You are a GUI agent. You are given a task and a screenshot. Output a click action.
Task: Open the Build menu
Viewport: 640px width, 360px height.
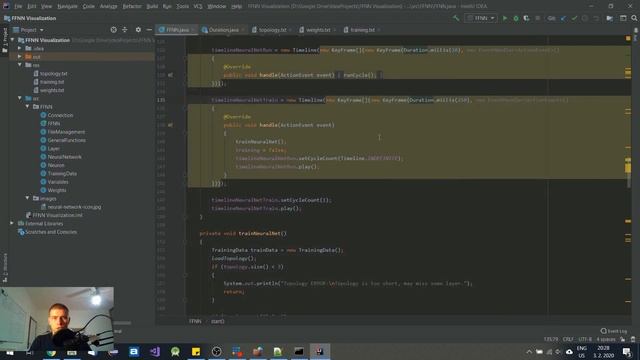[x=152, y=6]
